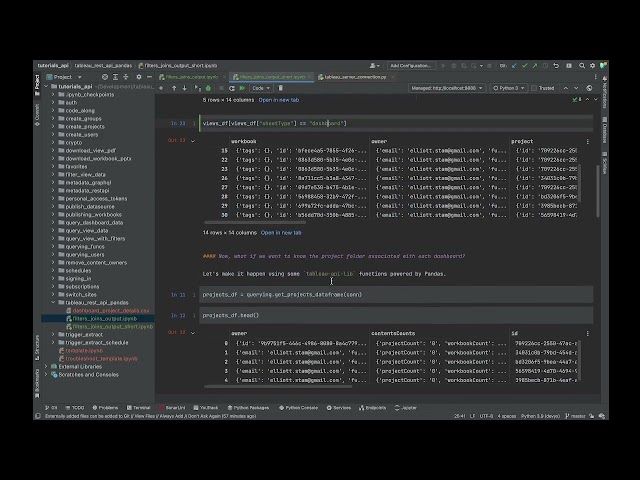The image size is (640, 480).
Task: Click Open in new tab under 14 rows
Action: (281, 233)
